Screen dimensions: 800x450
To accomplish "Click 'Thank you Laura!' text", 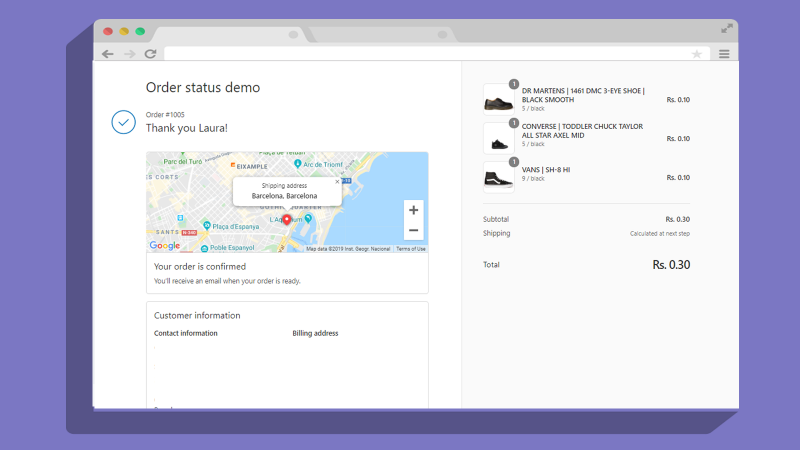I will [x=187, y=128].
